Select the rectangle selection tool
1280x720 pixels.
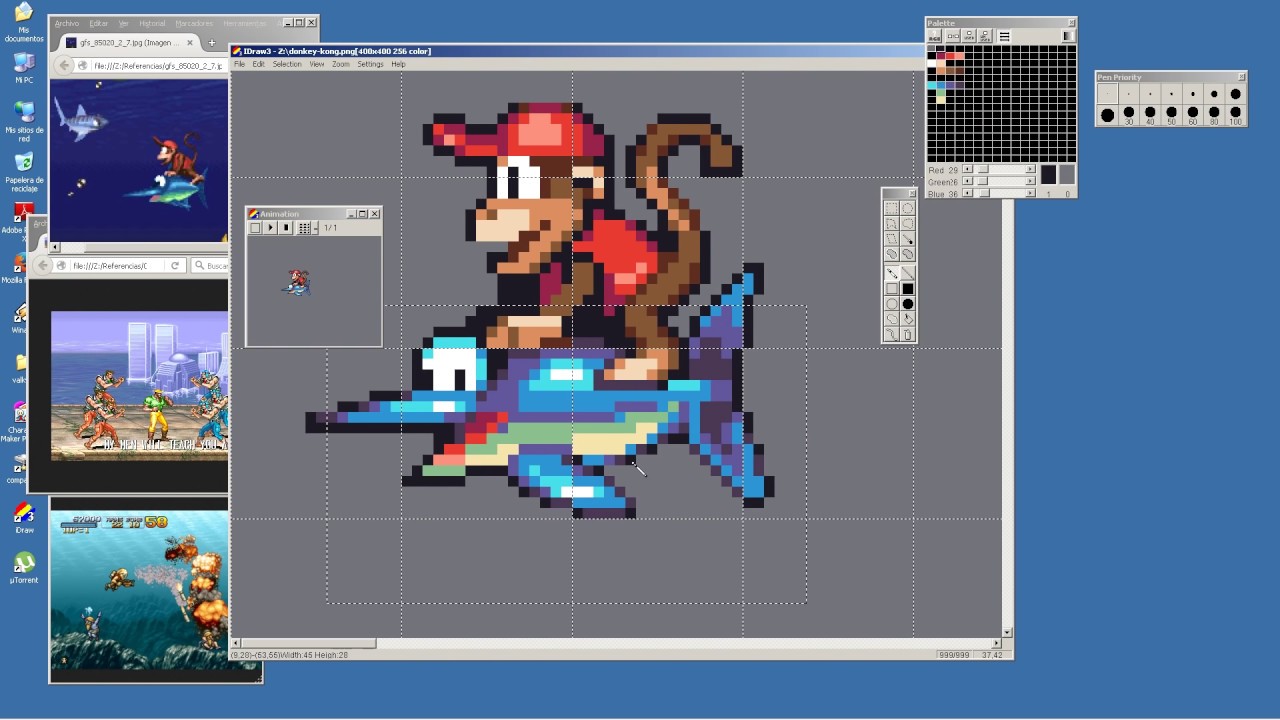892,208
